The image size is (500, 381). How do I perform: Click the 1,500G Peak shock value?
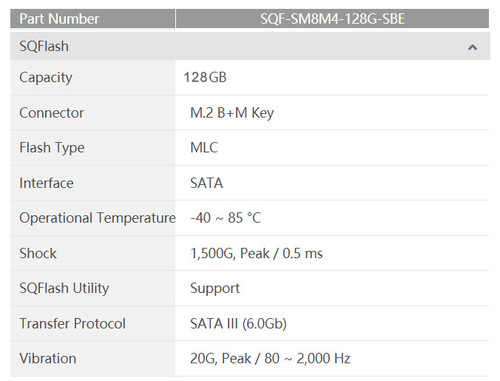256,254
